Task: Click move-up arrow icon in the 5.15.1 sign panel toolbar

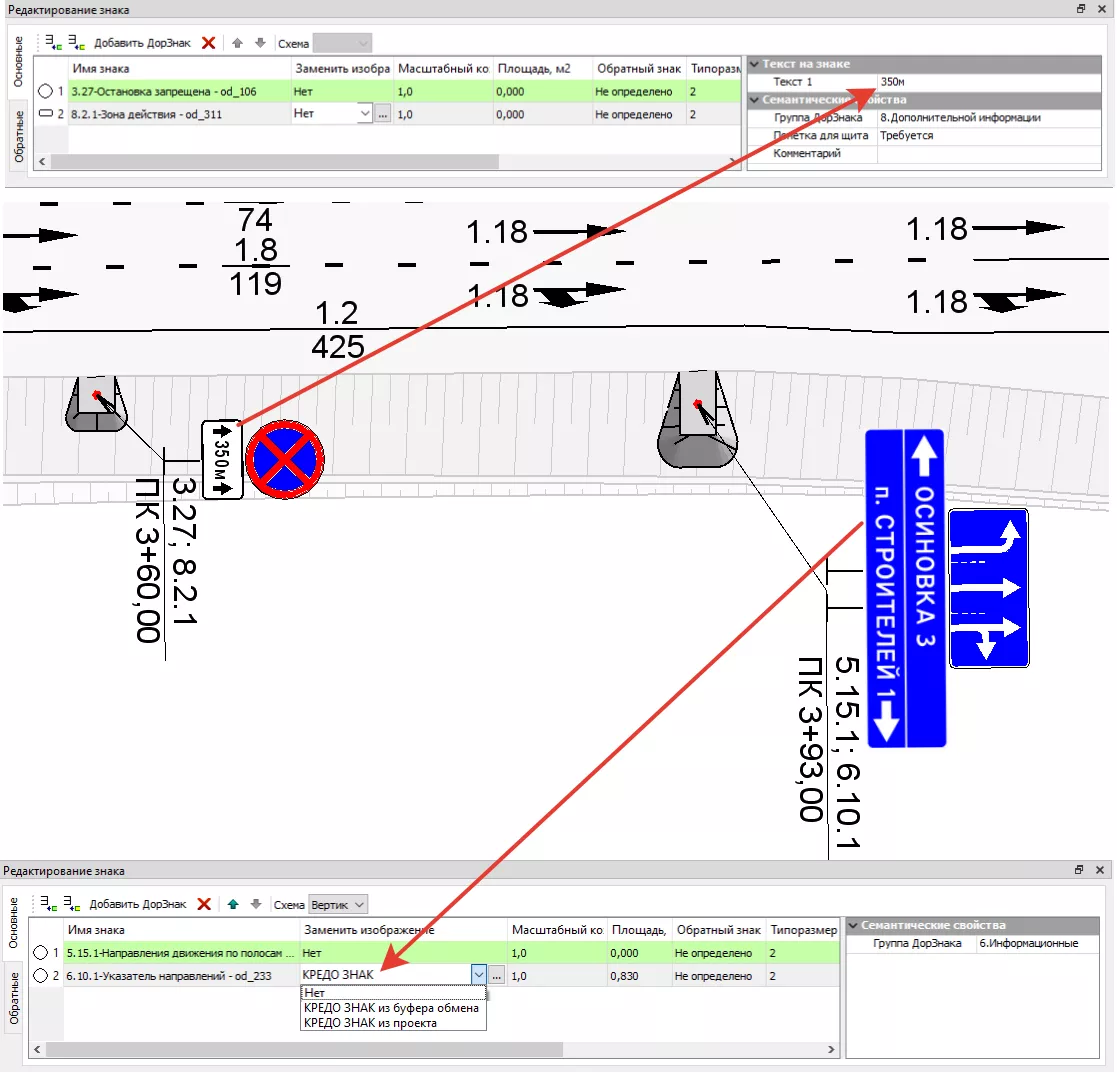Action: [x=233, y=904]
